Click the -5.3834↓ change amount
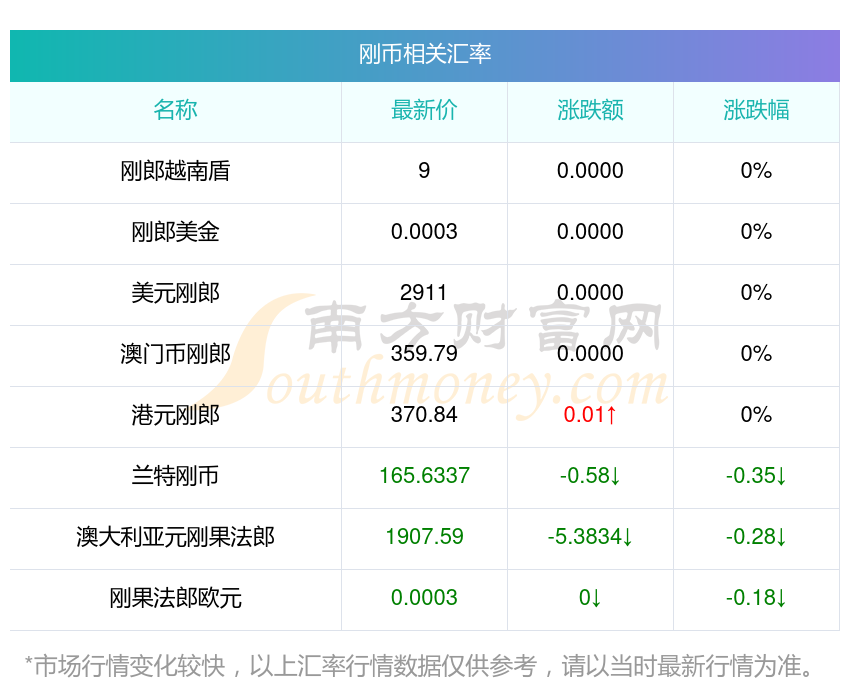850x698 pixels. (590, 537)
